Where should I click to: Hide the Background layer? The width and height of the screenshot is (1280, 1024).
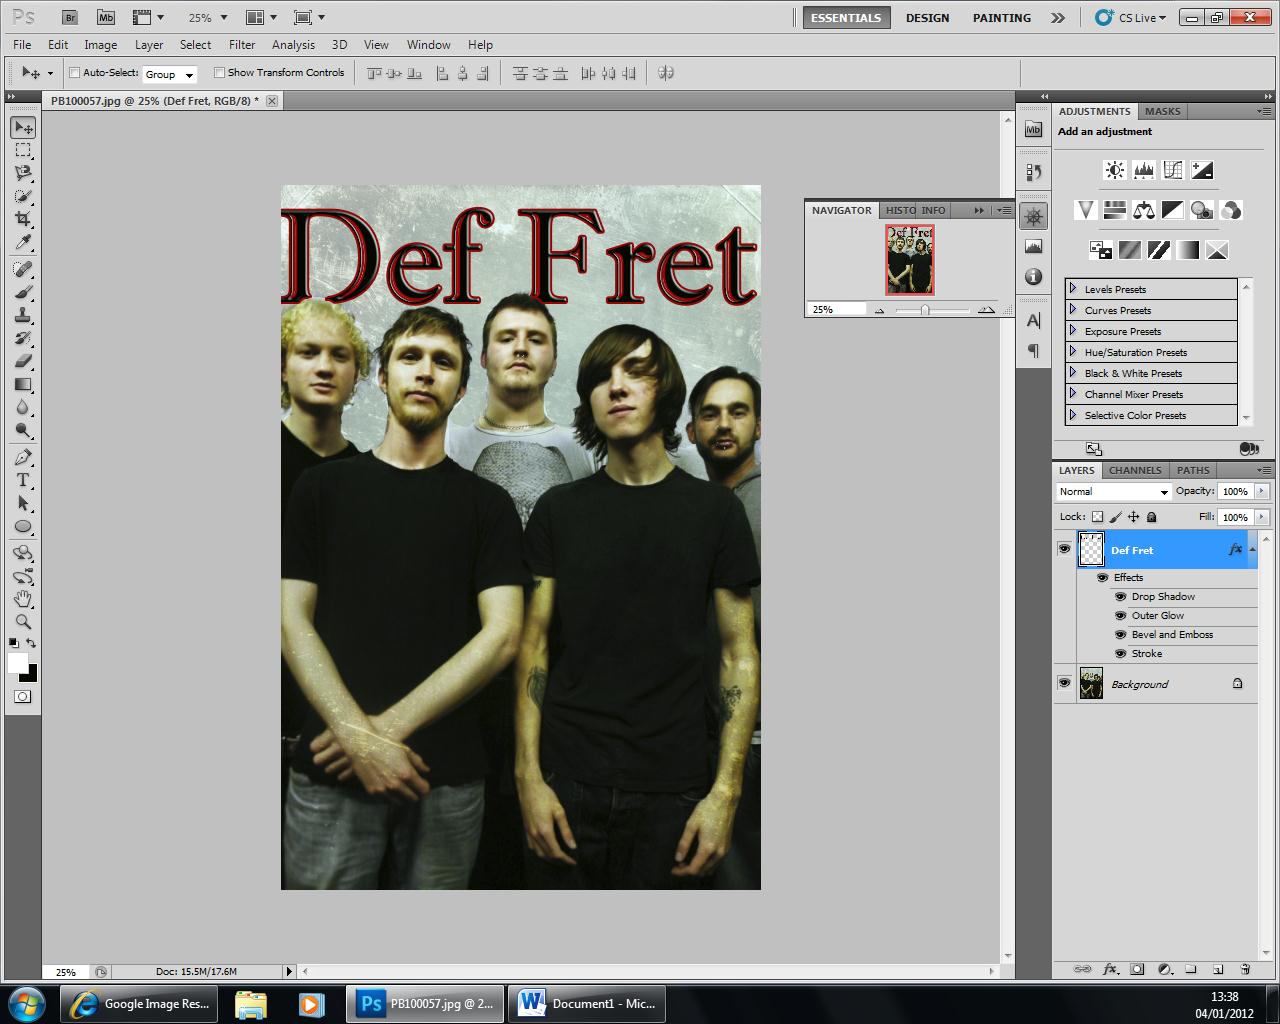tap(1064, 683)
